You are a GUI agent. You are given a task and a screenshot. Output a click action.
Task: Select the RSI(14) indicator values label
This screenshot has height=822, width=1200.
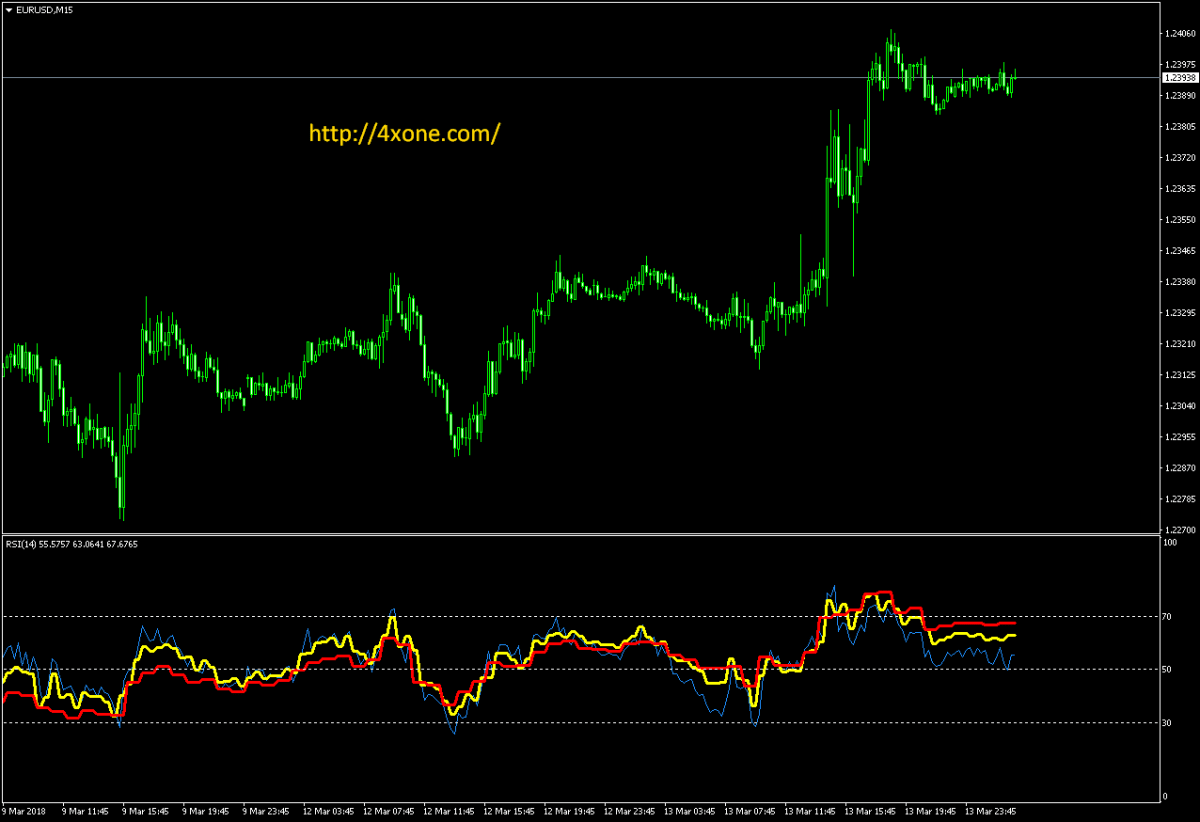coord(72,544)
